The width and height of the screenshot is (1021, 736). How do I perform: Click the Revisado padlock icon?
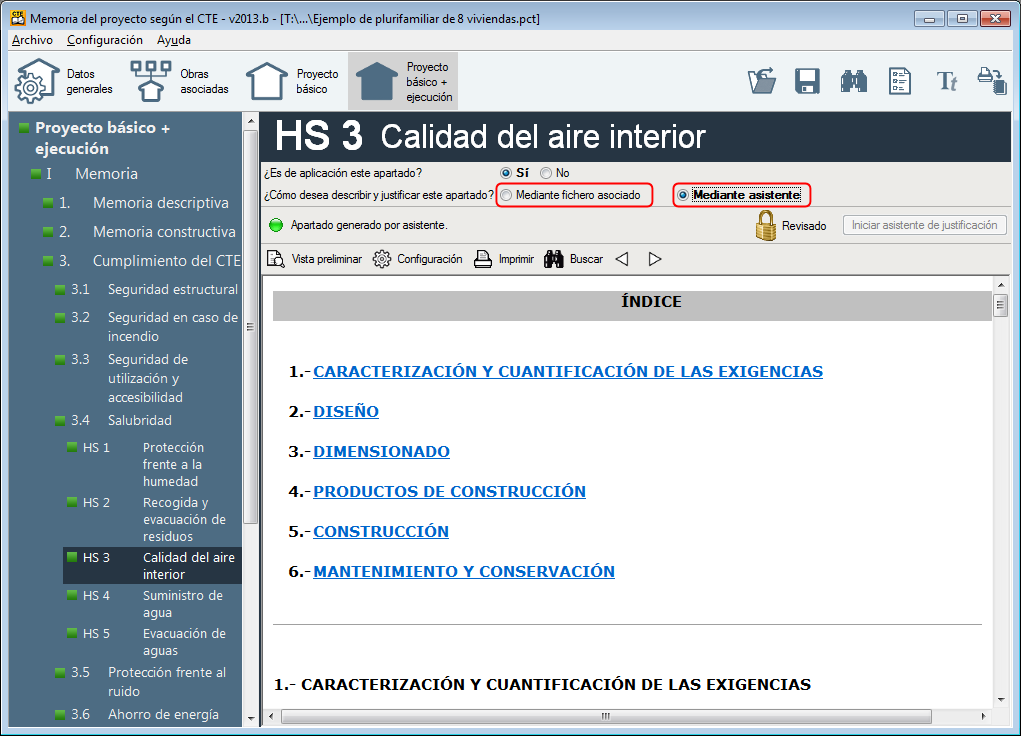(766, 225)
